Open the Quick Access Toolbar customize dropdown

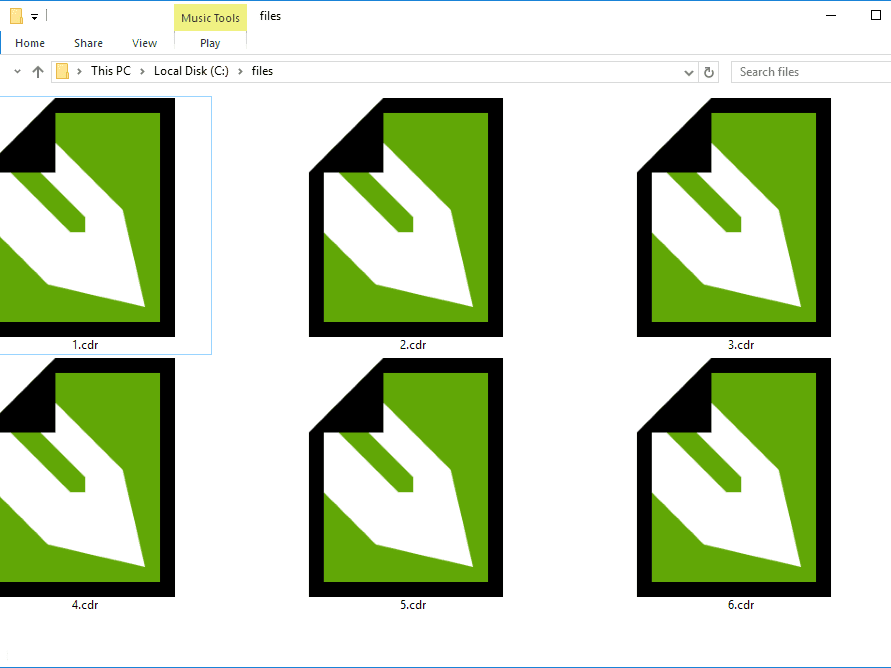point(34,17)
